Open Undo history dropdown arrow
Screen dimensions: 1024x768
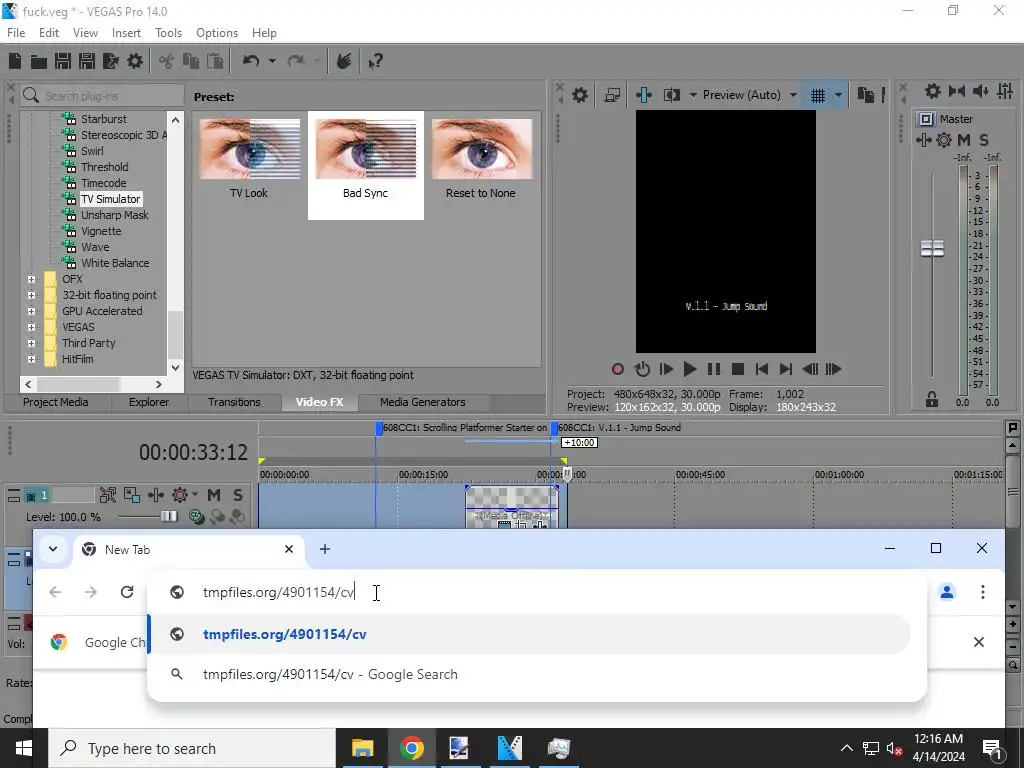272,61
